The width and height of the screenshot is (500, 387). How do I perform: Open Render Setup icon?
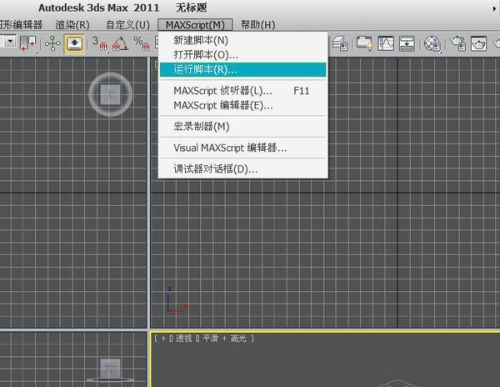coord(458,43)
